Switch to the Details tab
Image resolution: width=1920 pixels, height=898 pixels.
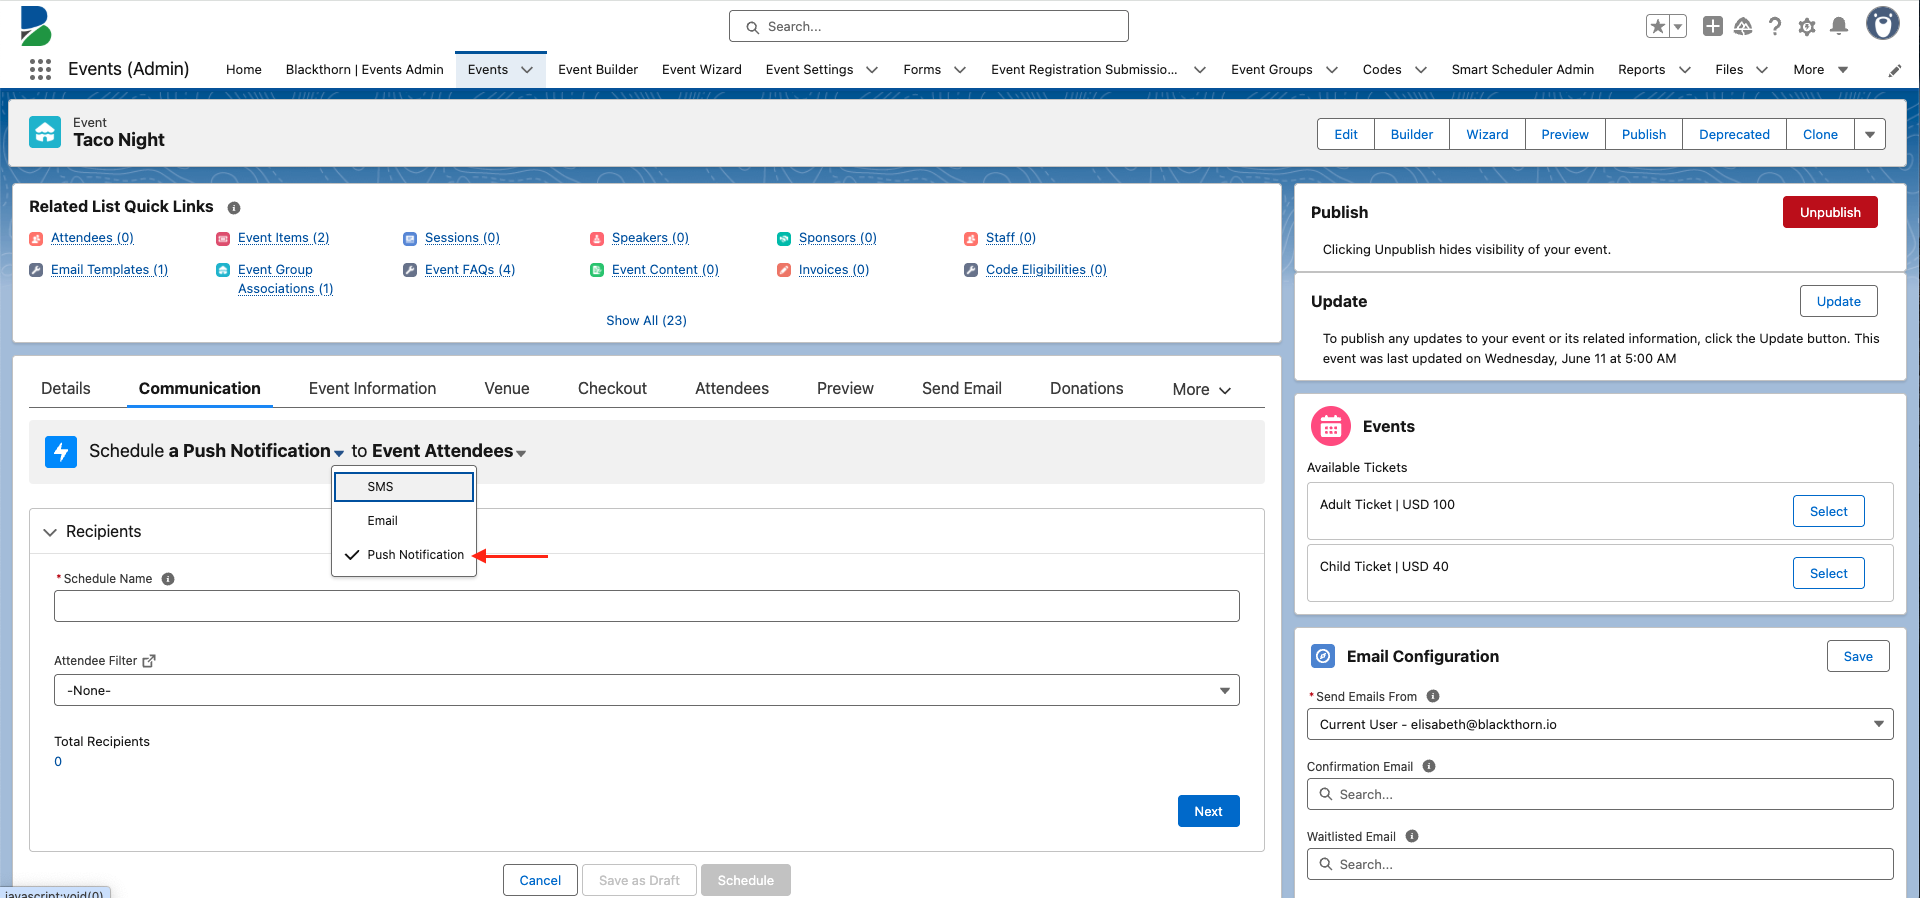click(66, 388)
